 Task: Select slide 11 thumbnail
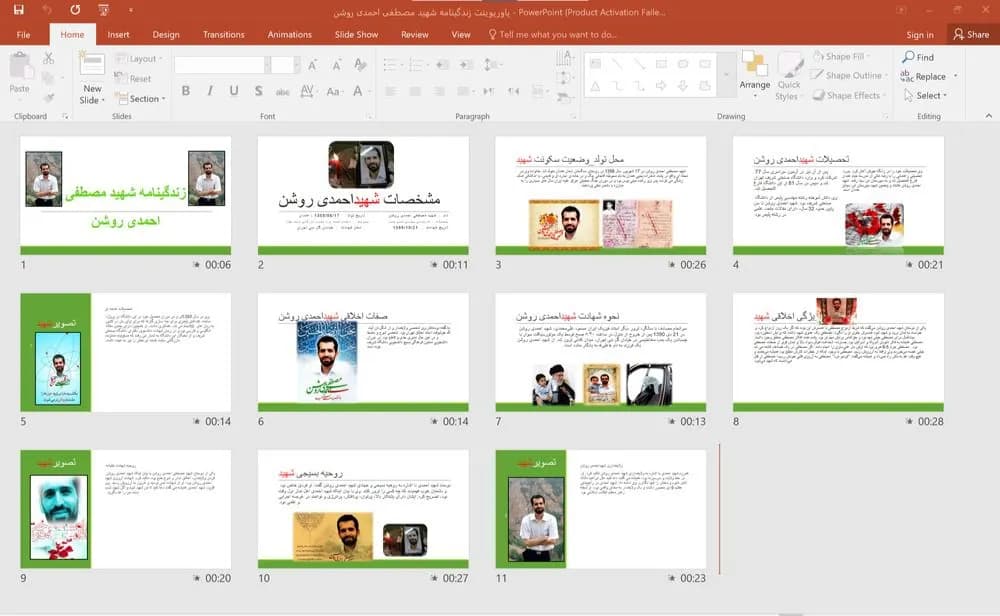coord(601,509)
